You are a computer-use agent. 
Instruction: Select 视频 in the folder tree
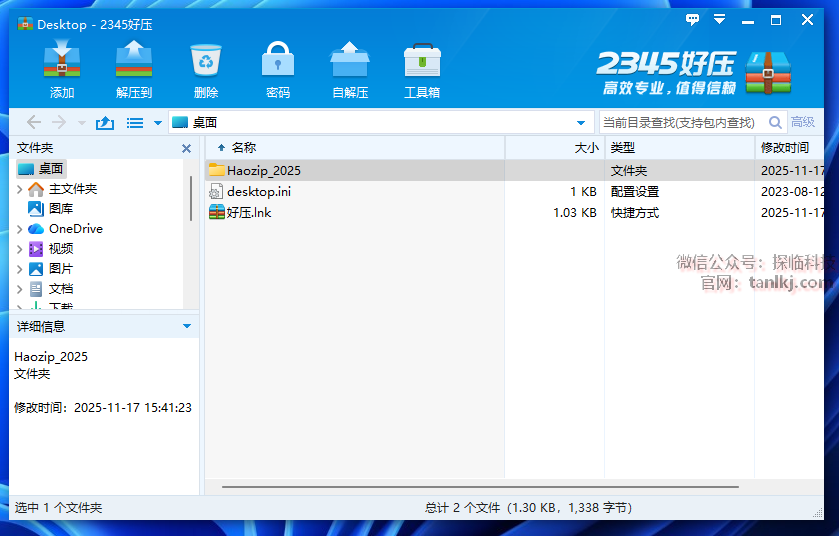click(x=60, y=249)
